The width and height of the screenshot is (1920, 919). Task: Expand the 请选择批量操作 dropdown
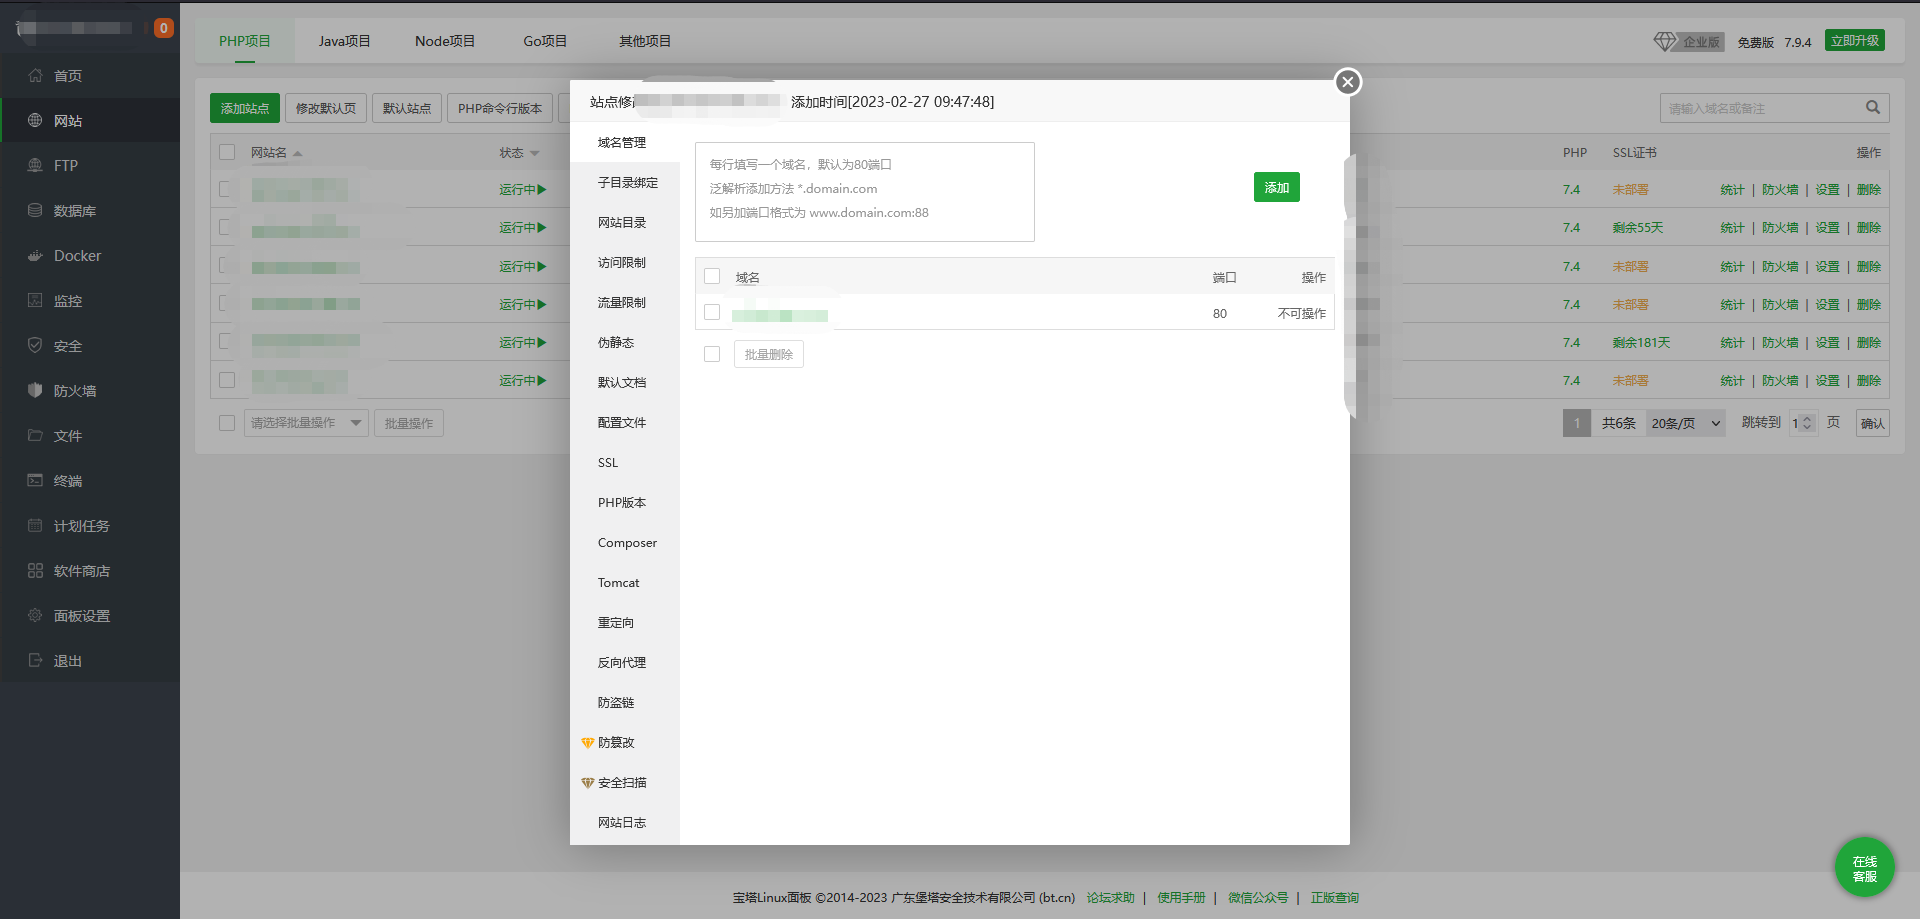pos(306,423)
